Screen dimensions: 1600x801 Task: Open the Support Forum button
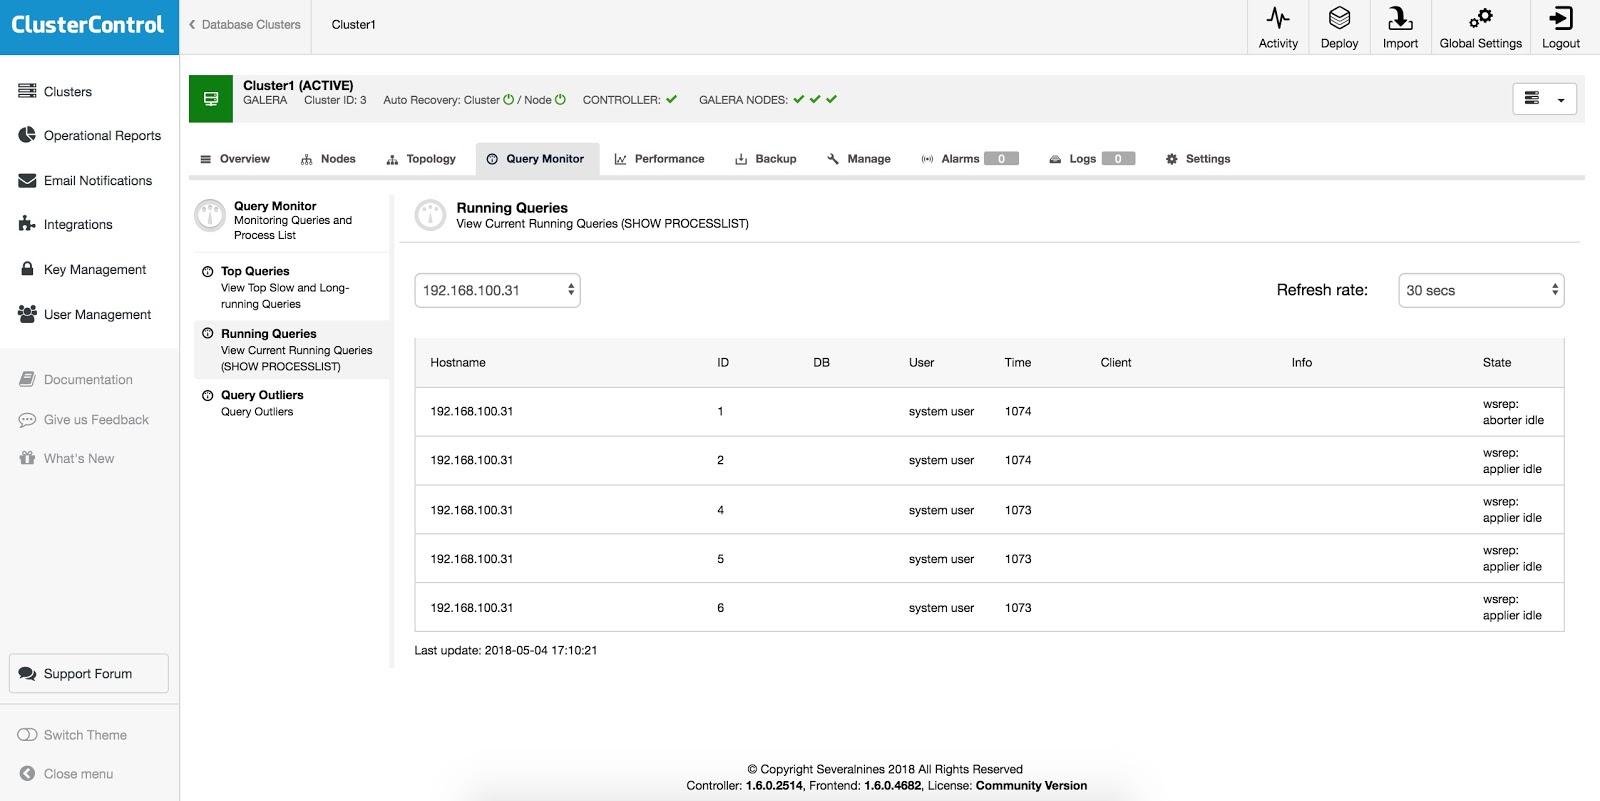(x=89, y=673)
